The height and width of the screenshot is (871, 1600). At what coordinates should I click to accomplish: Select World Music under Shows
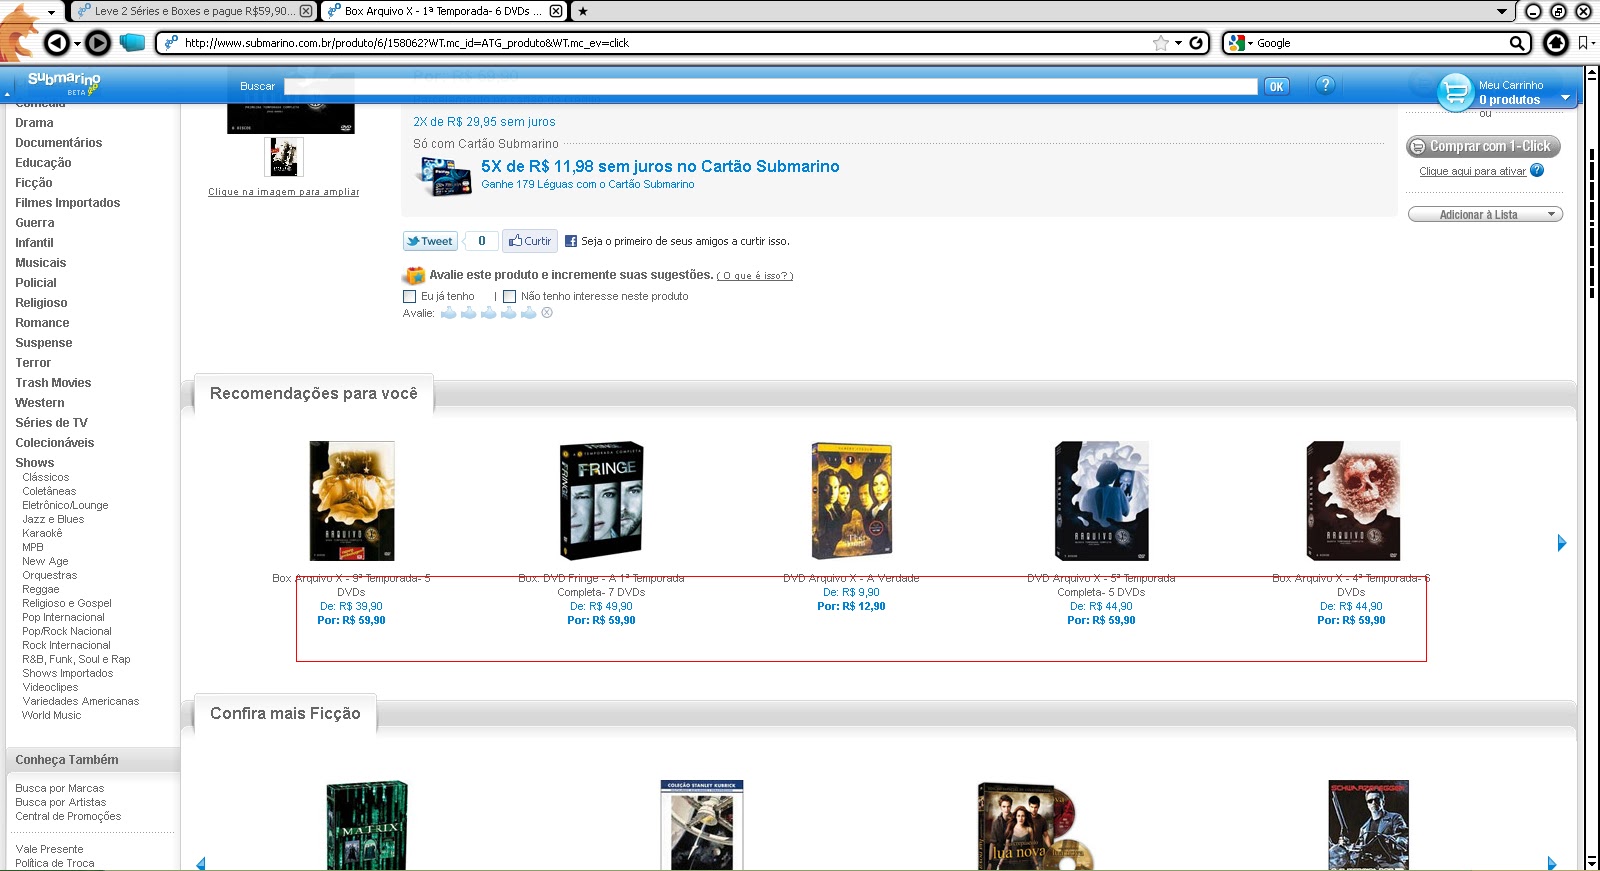tap(51, 715)
